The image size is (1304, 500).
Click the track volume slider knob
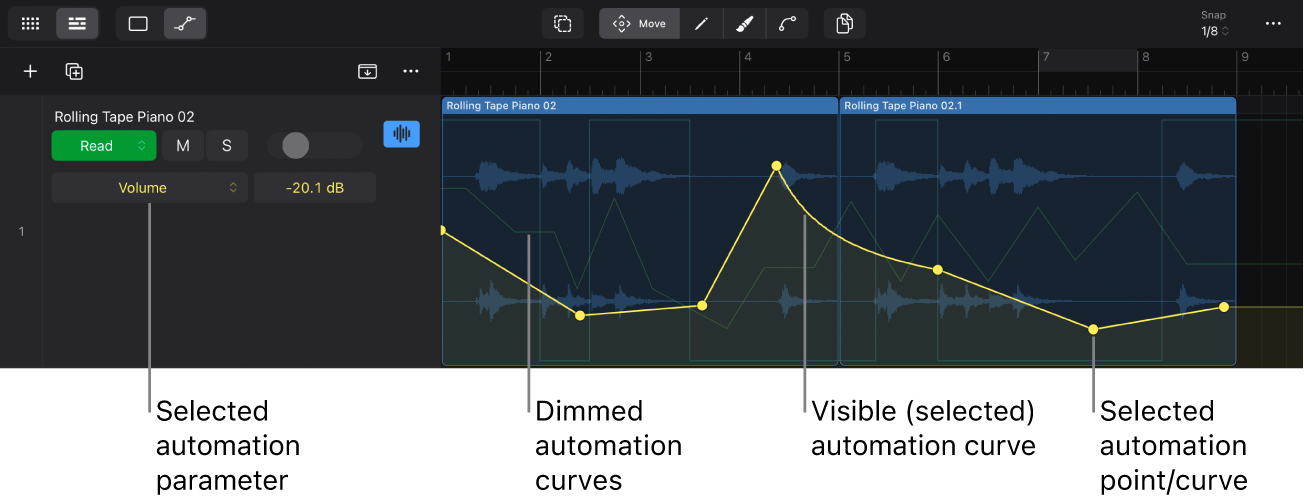tap(296, 146)
